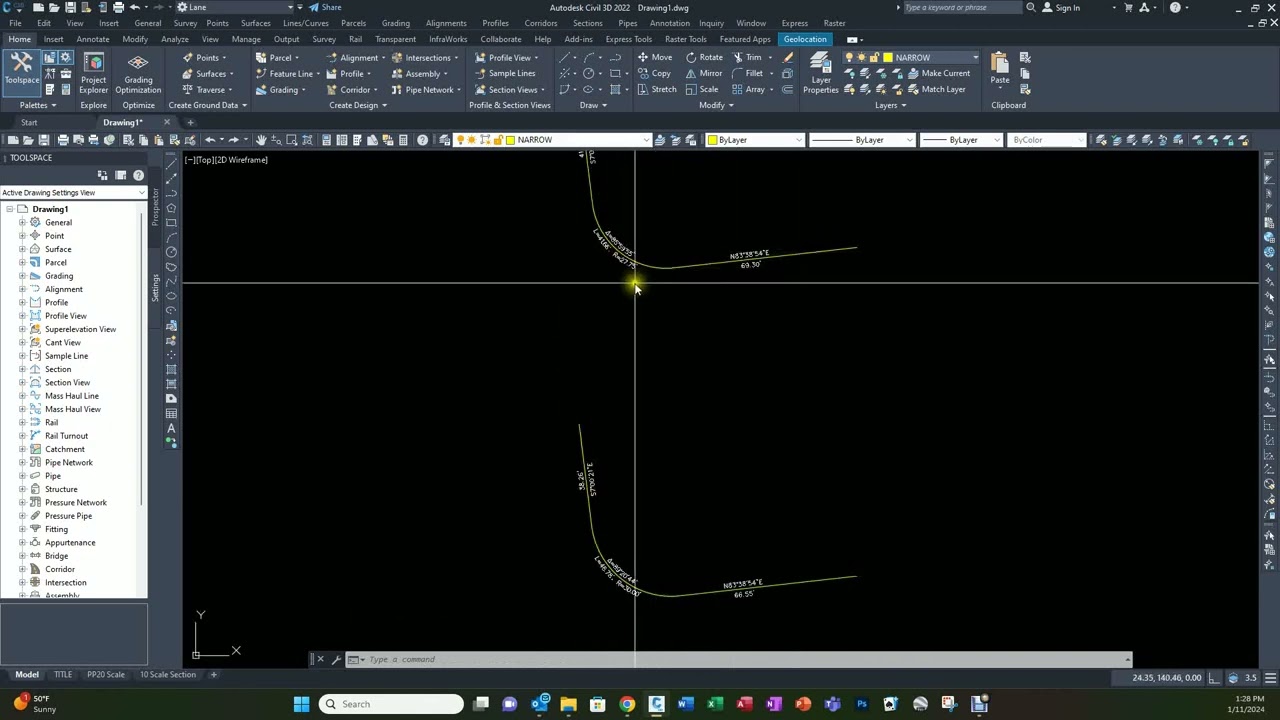1280x720 pixels.
Task: Expand the Surface settings node
Action: pyautogui.click(x=22, y=249)
